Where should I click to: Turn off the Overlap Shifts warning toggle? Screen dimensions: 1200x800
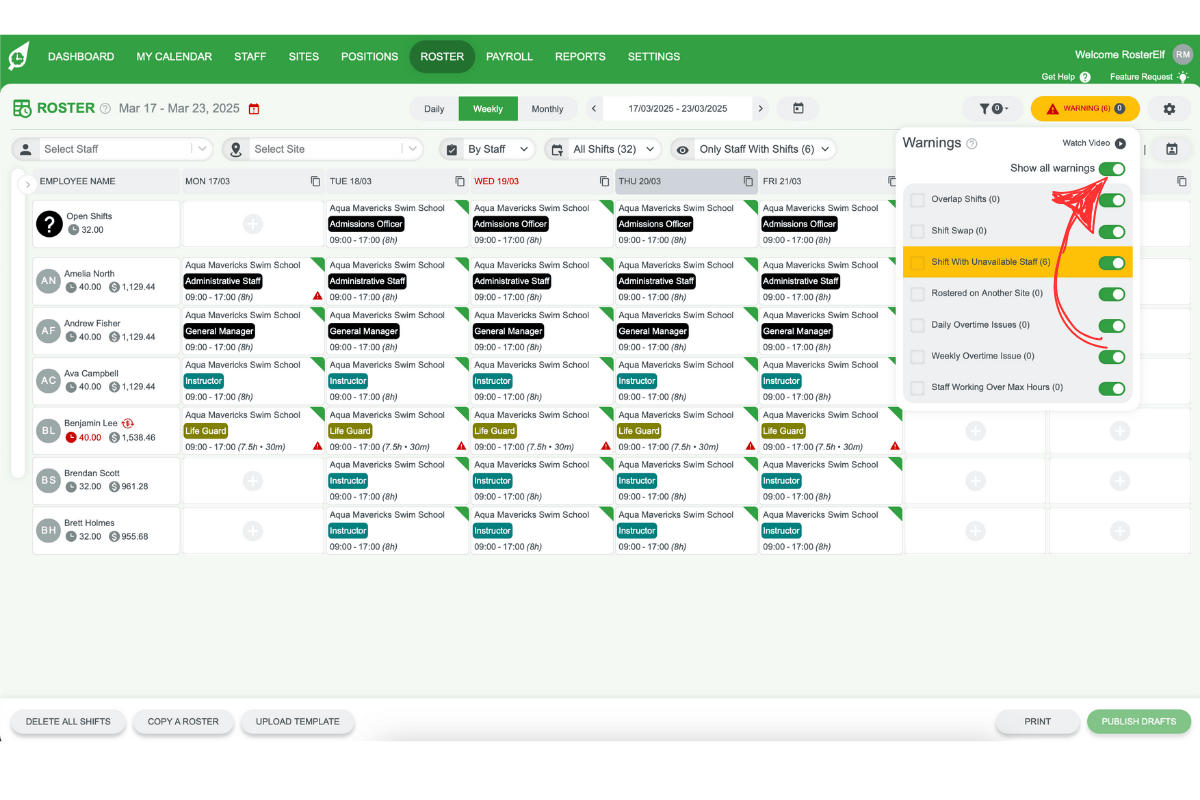pos(1111,200)
